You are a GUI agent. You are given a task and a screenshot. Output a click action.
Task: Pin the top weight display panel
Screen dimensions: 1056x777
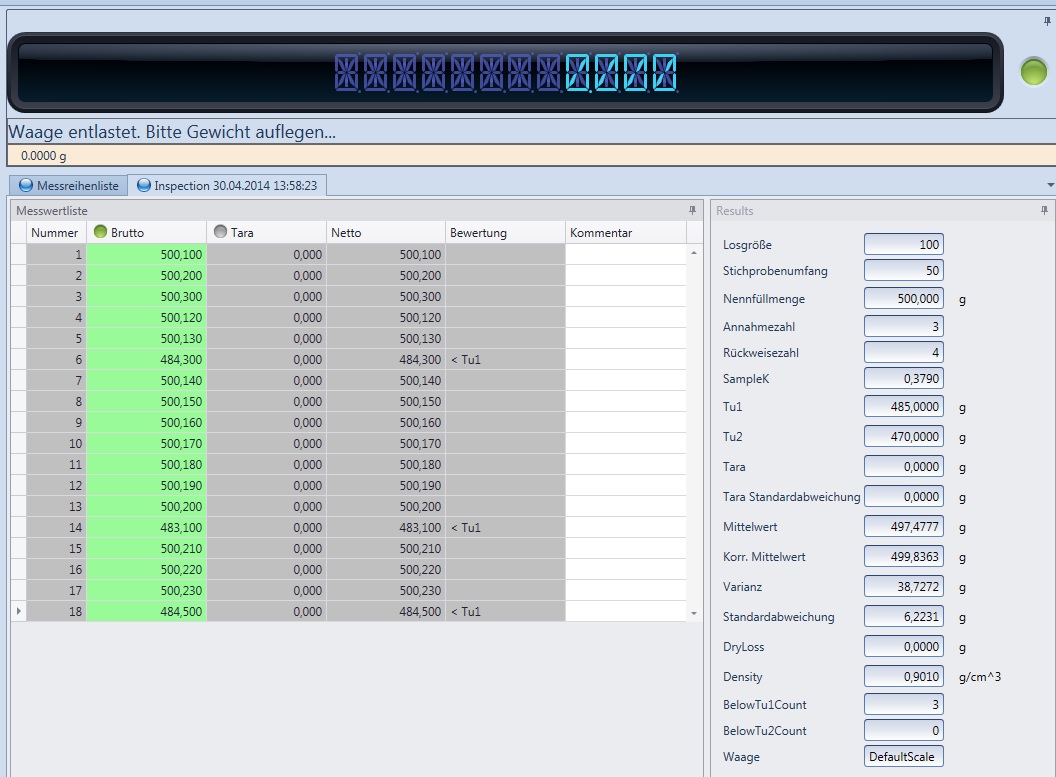tap(1047, 20)
